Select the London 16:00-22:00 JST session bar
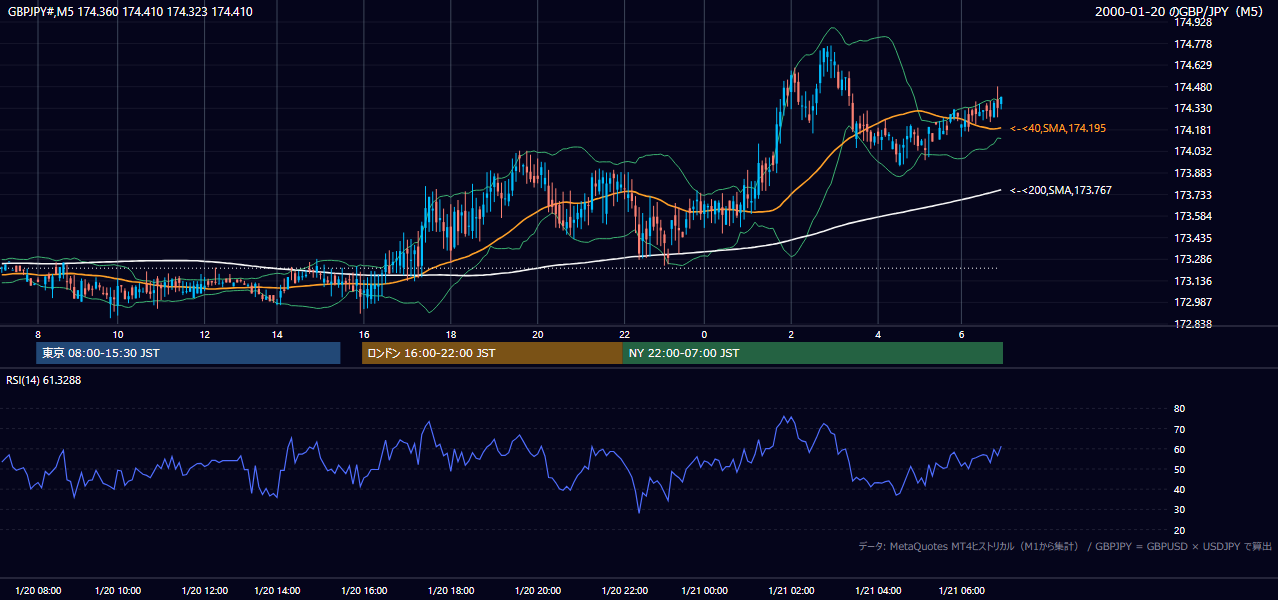This screenshot has height=600, width=1278. tap(492, 353)
